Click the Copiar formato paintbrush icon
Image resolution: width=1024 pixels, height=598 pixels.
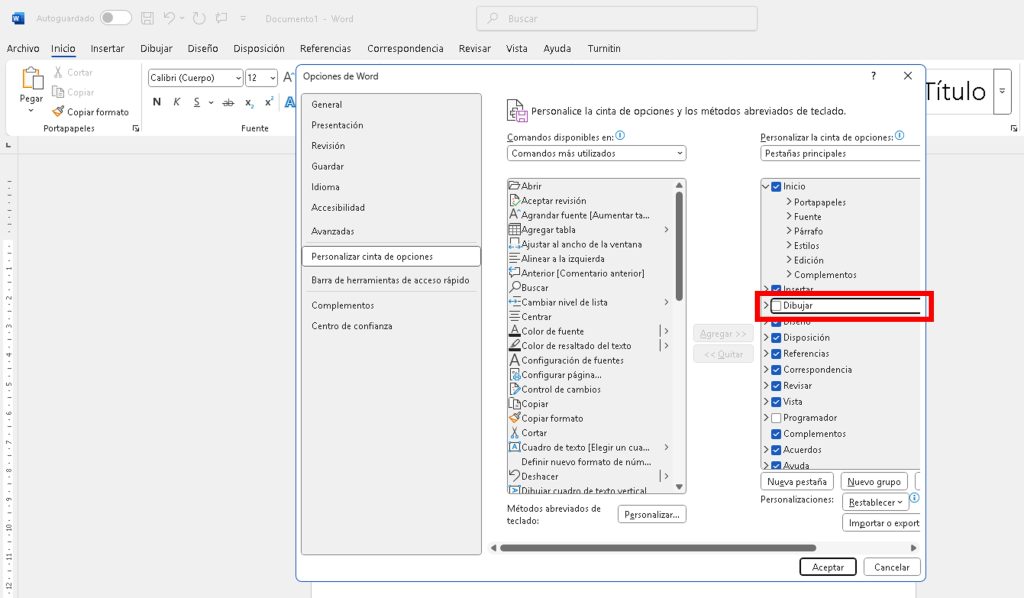coord(59,112)
